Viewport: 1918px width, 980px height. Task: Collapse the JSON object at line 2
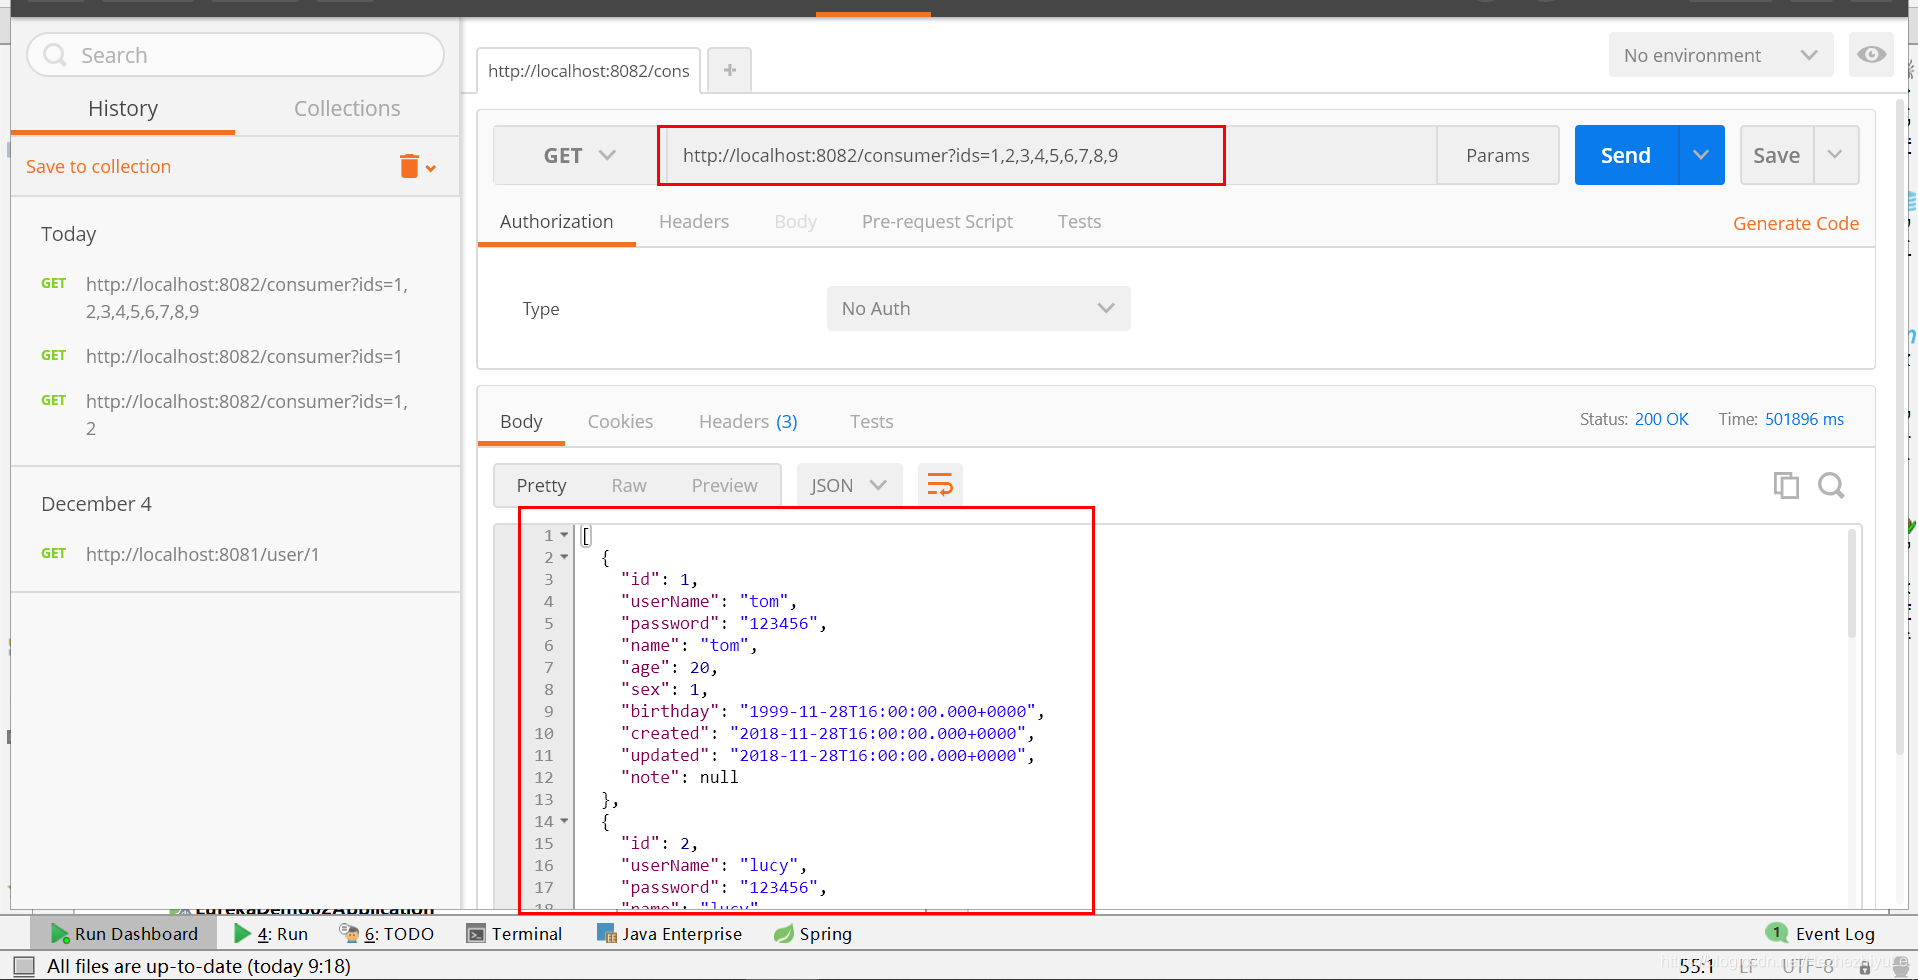click(564, 557)
